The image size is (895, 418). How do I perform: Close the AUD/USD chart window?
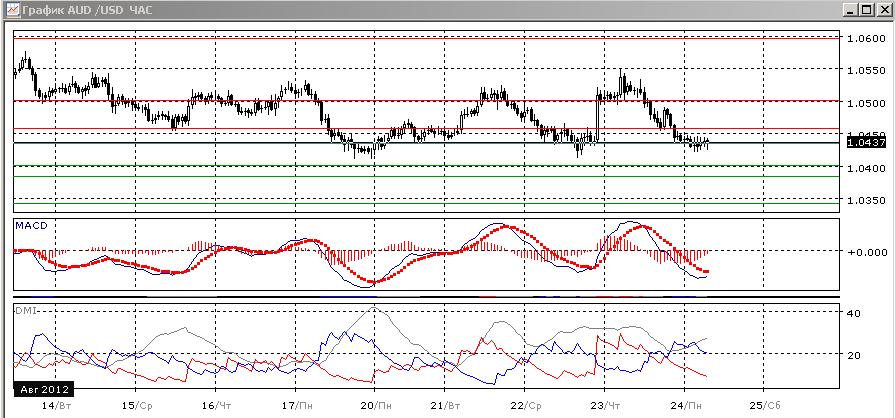tap(883, 10)
